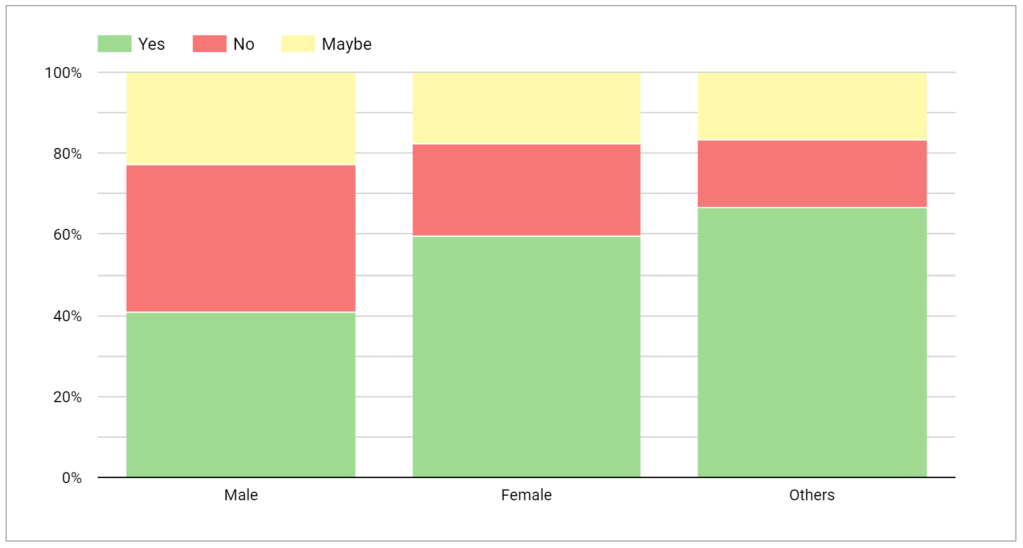
Task: Click the yellow Maybe legend swatch
Action: pyautogui.click(x=296, y=44)
